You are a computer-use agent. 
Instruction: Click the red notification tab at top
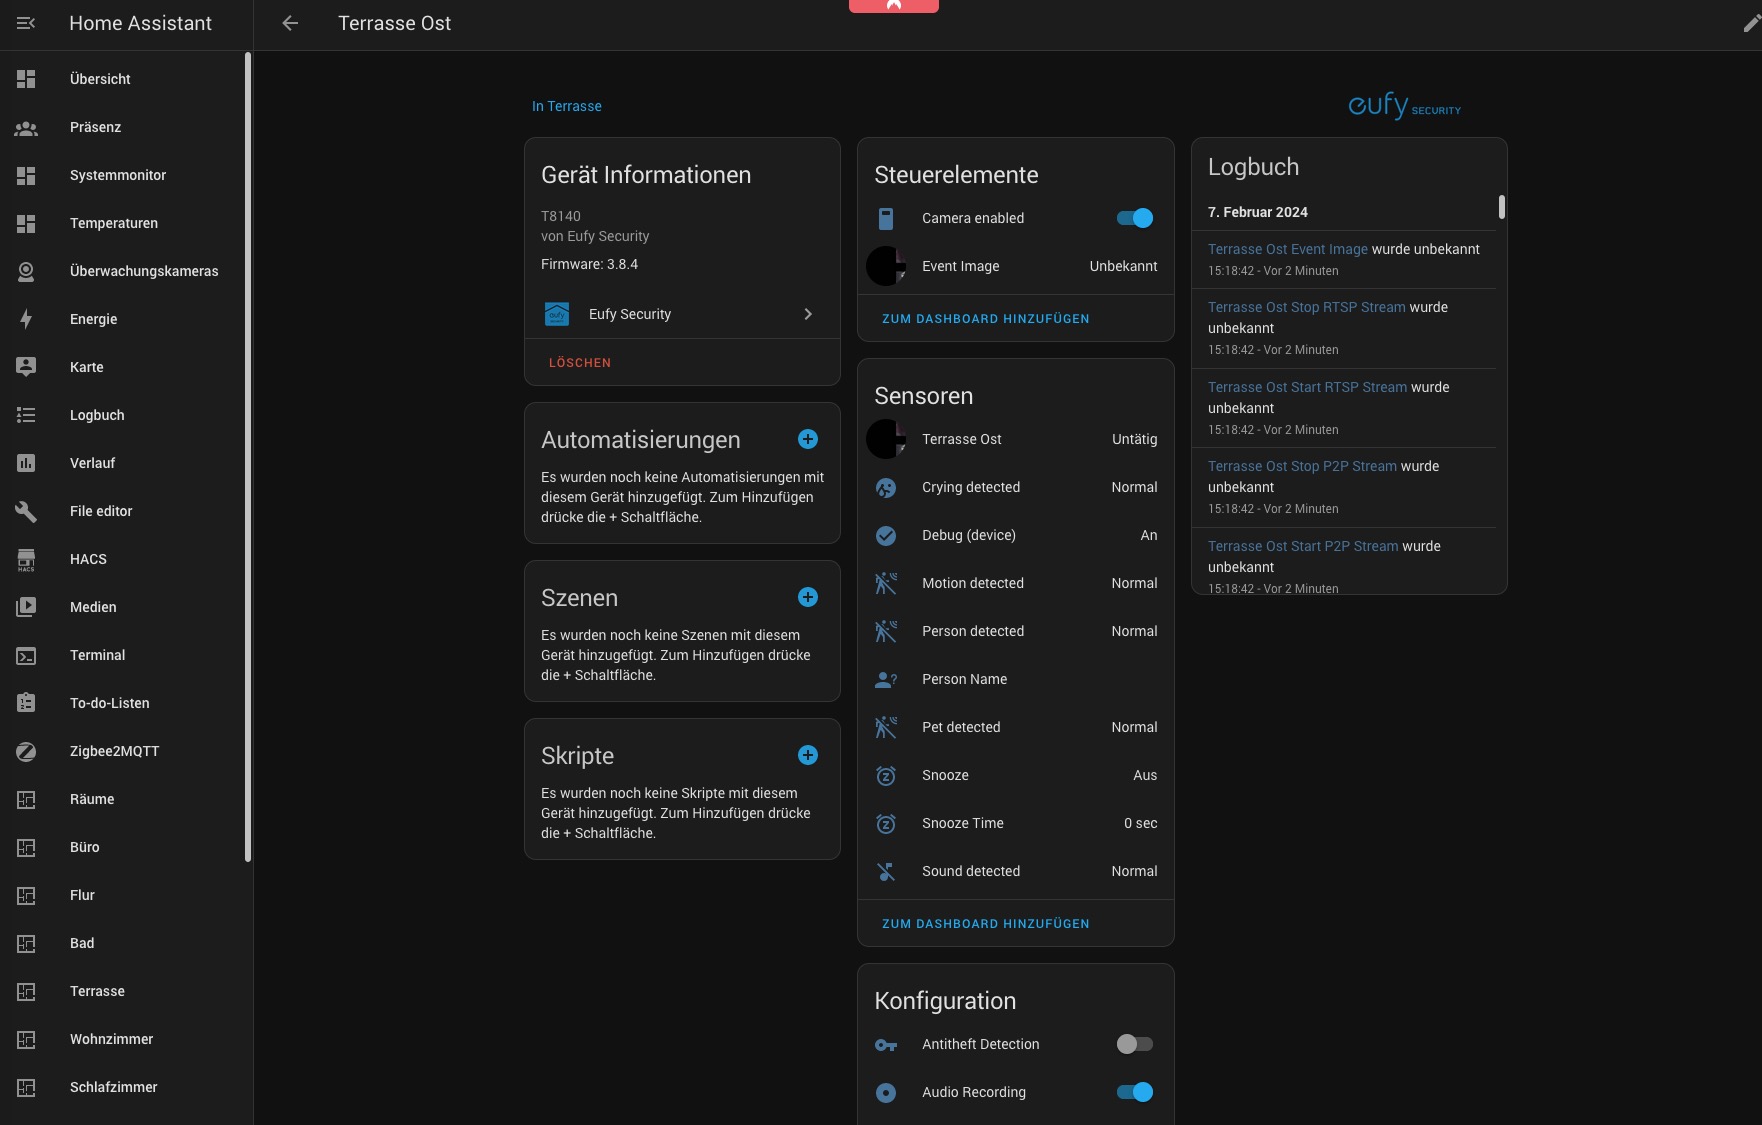coord(894,6)
